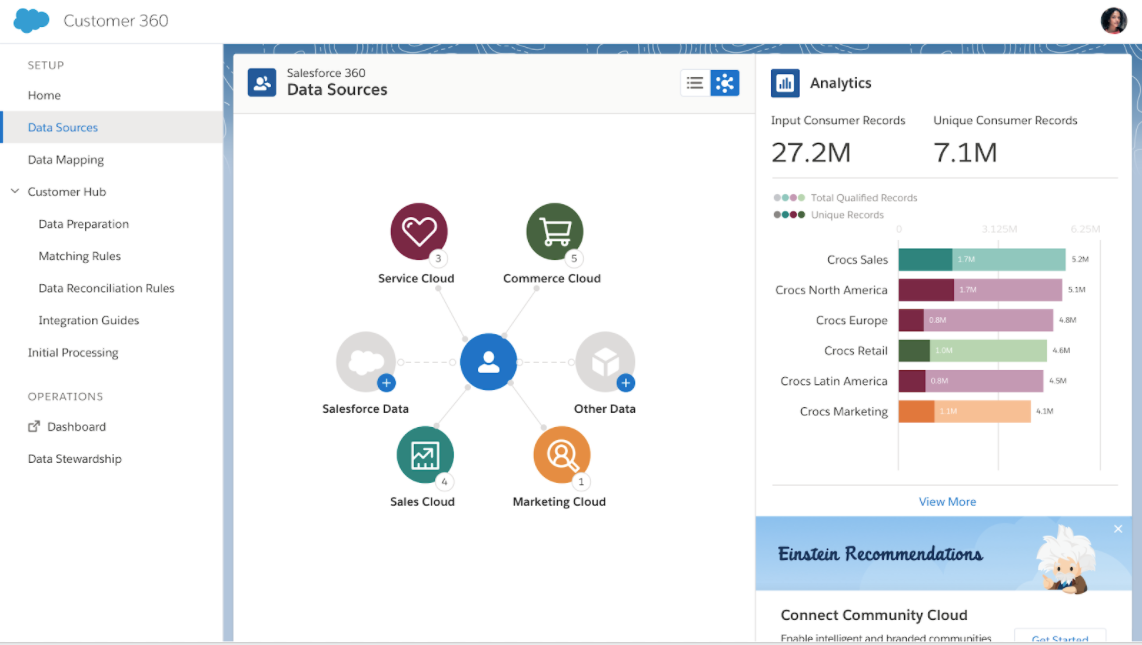Click the Salesforce cloud logo
This screenshot has height=645, width=1142.
click(x=30, y=19)
